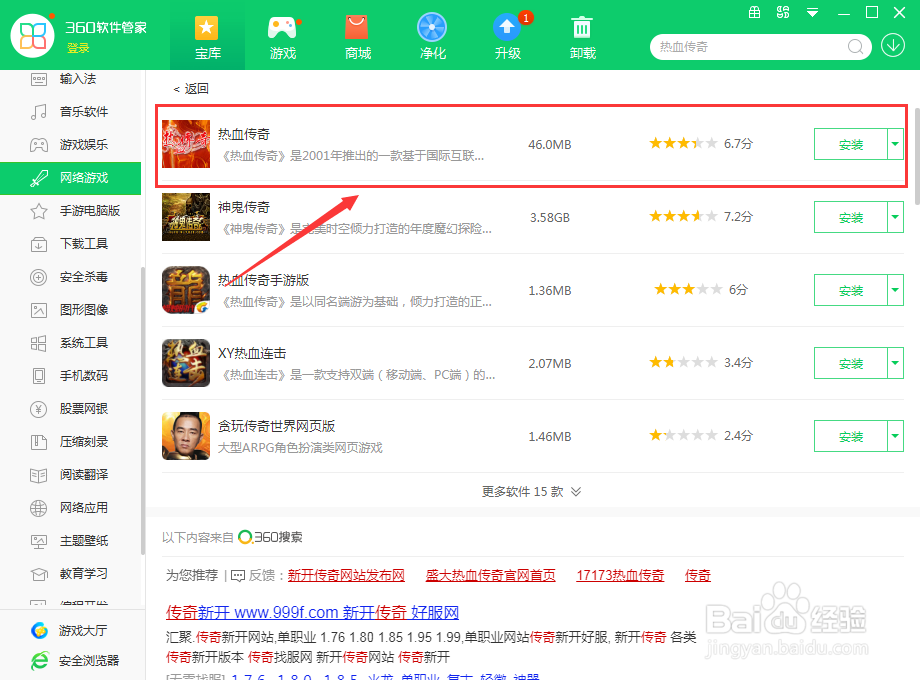The width and height of the screenshot is (920, 680).
Task: Open the 17173热血传奇 link
Action: point(620,576)
